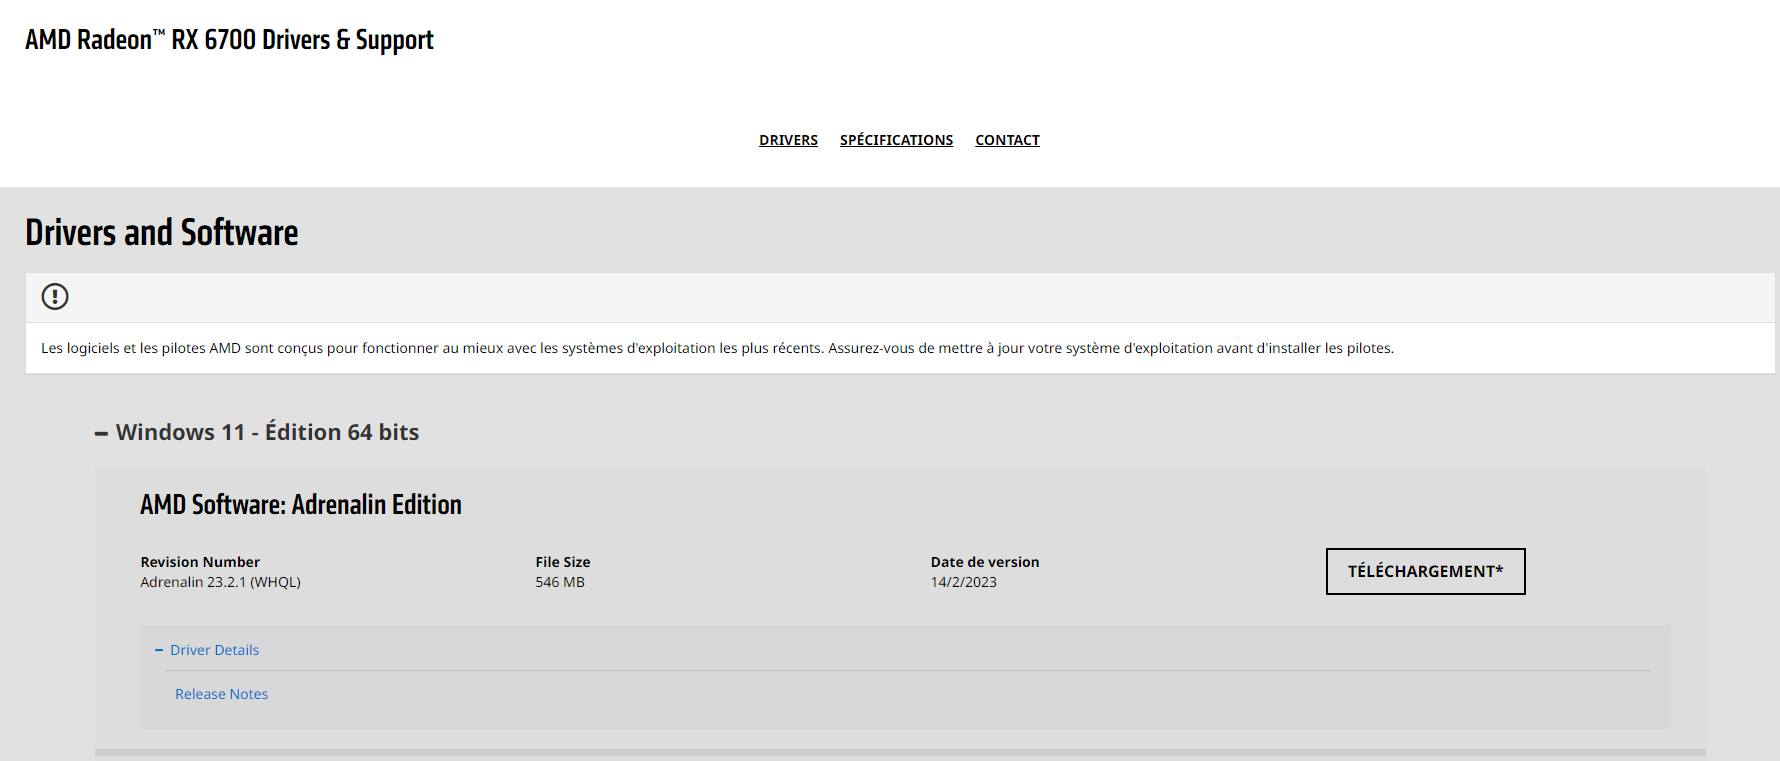Click the AMD Radeon RX 6700 Drivers & Support title
Screen dimensions: 1780x761
coord(229,40)
